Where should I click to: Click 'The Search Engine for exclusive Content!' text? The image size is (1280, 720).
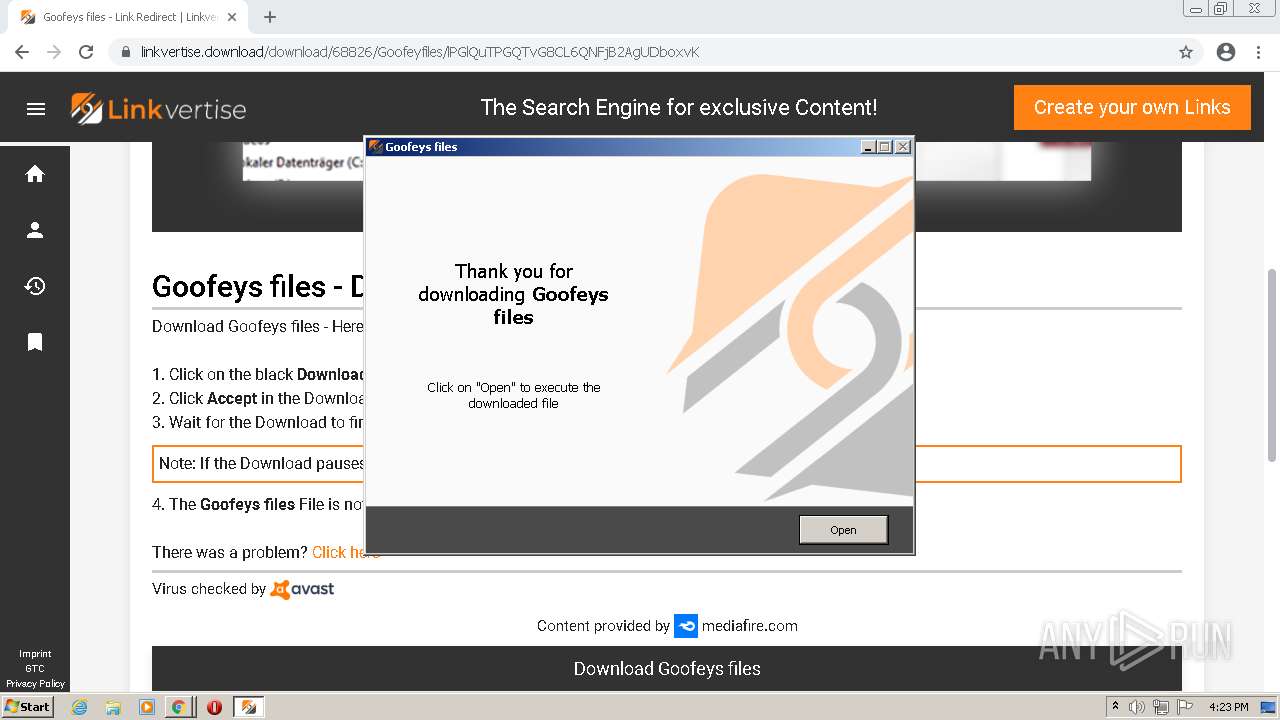679,107
